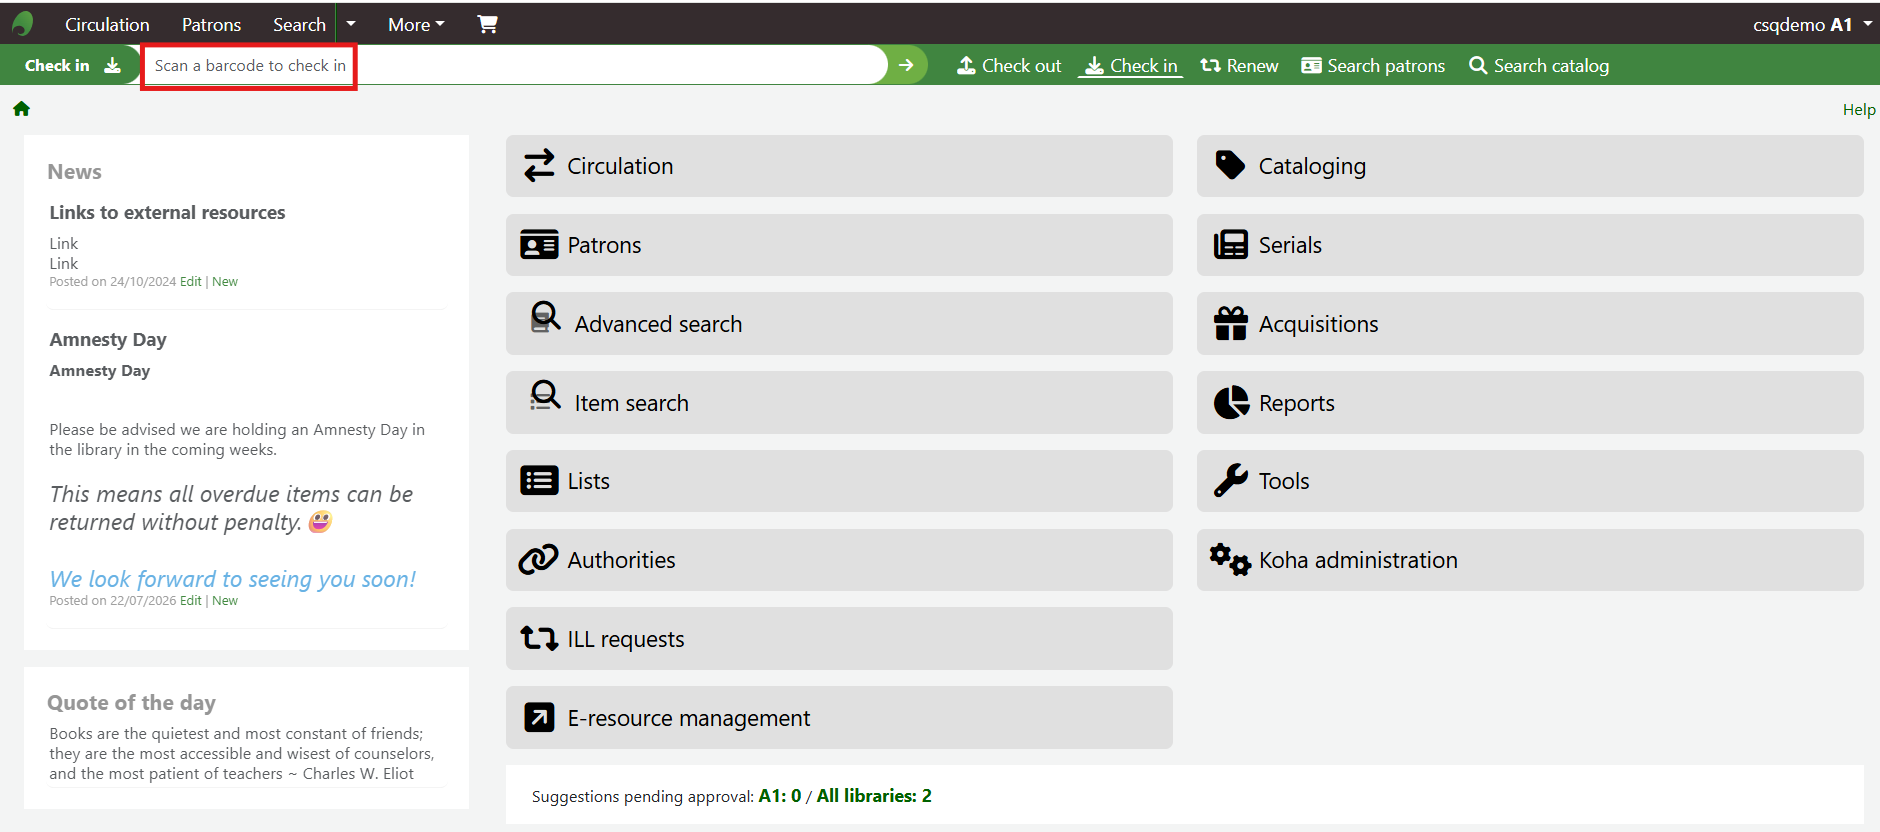Open Koha administration gears icon
Viewport: 1880px width, 832px height.
tap(1230, 560)
